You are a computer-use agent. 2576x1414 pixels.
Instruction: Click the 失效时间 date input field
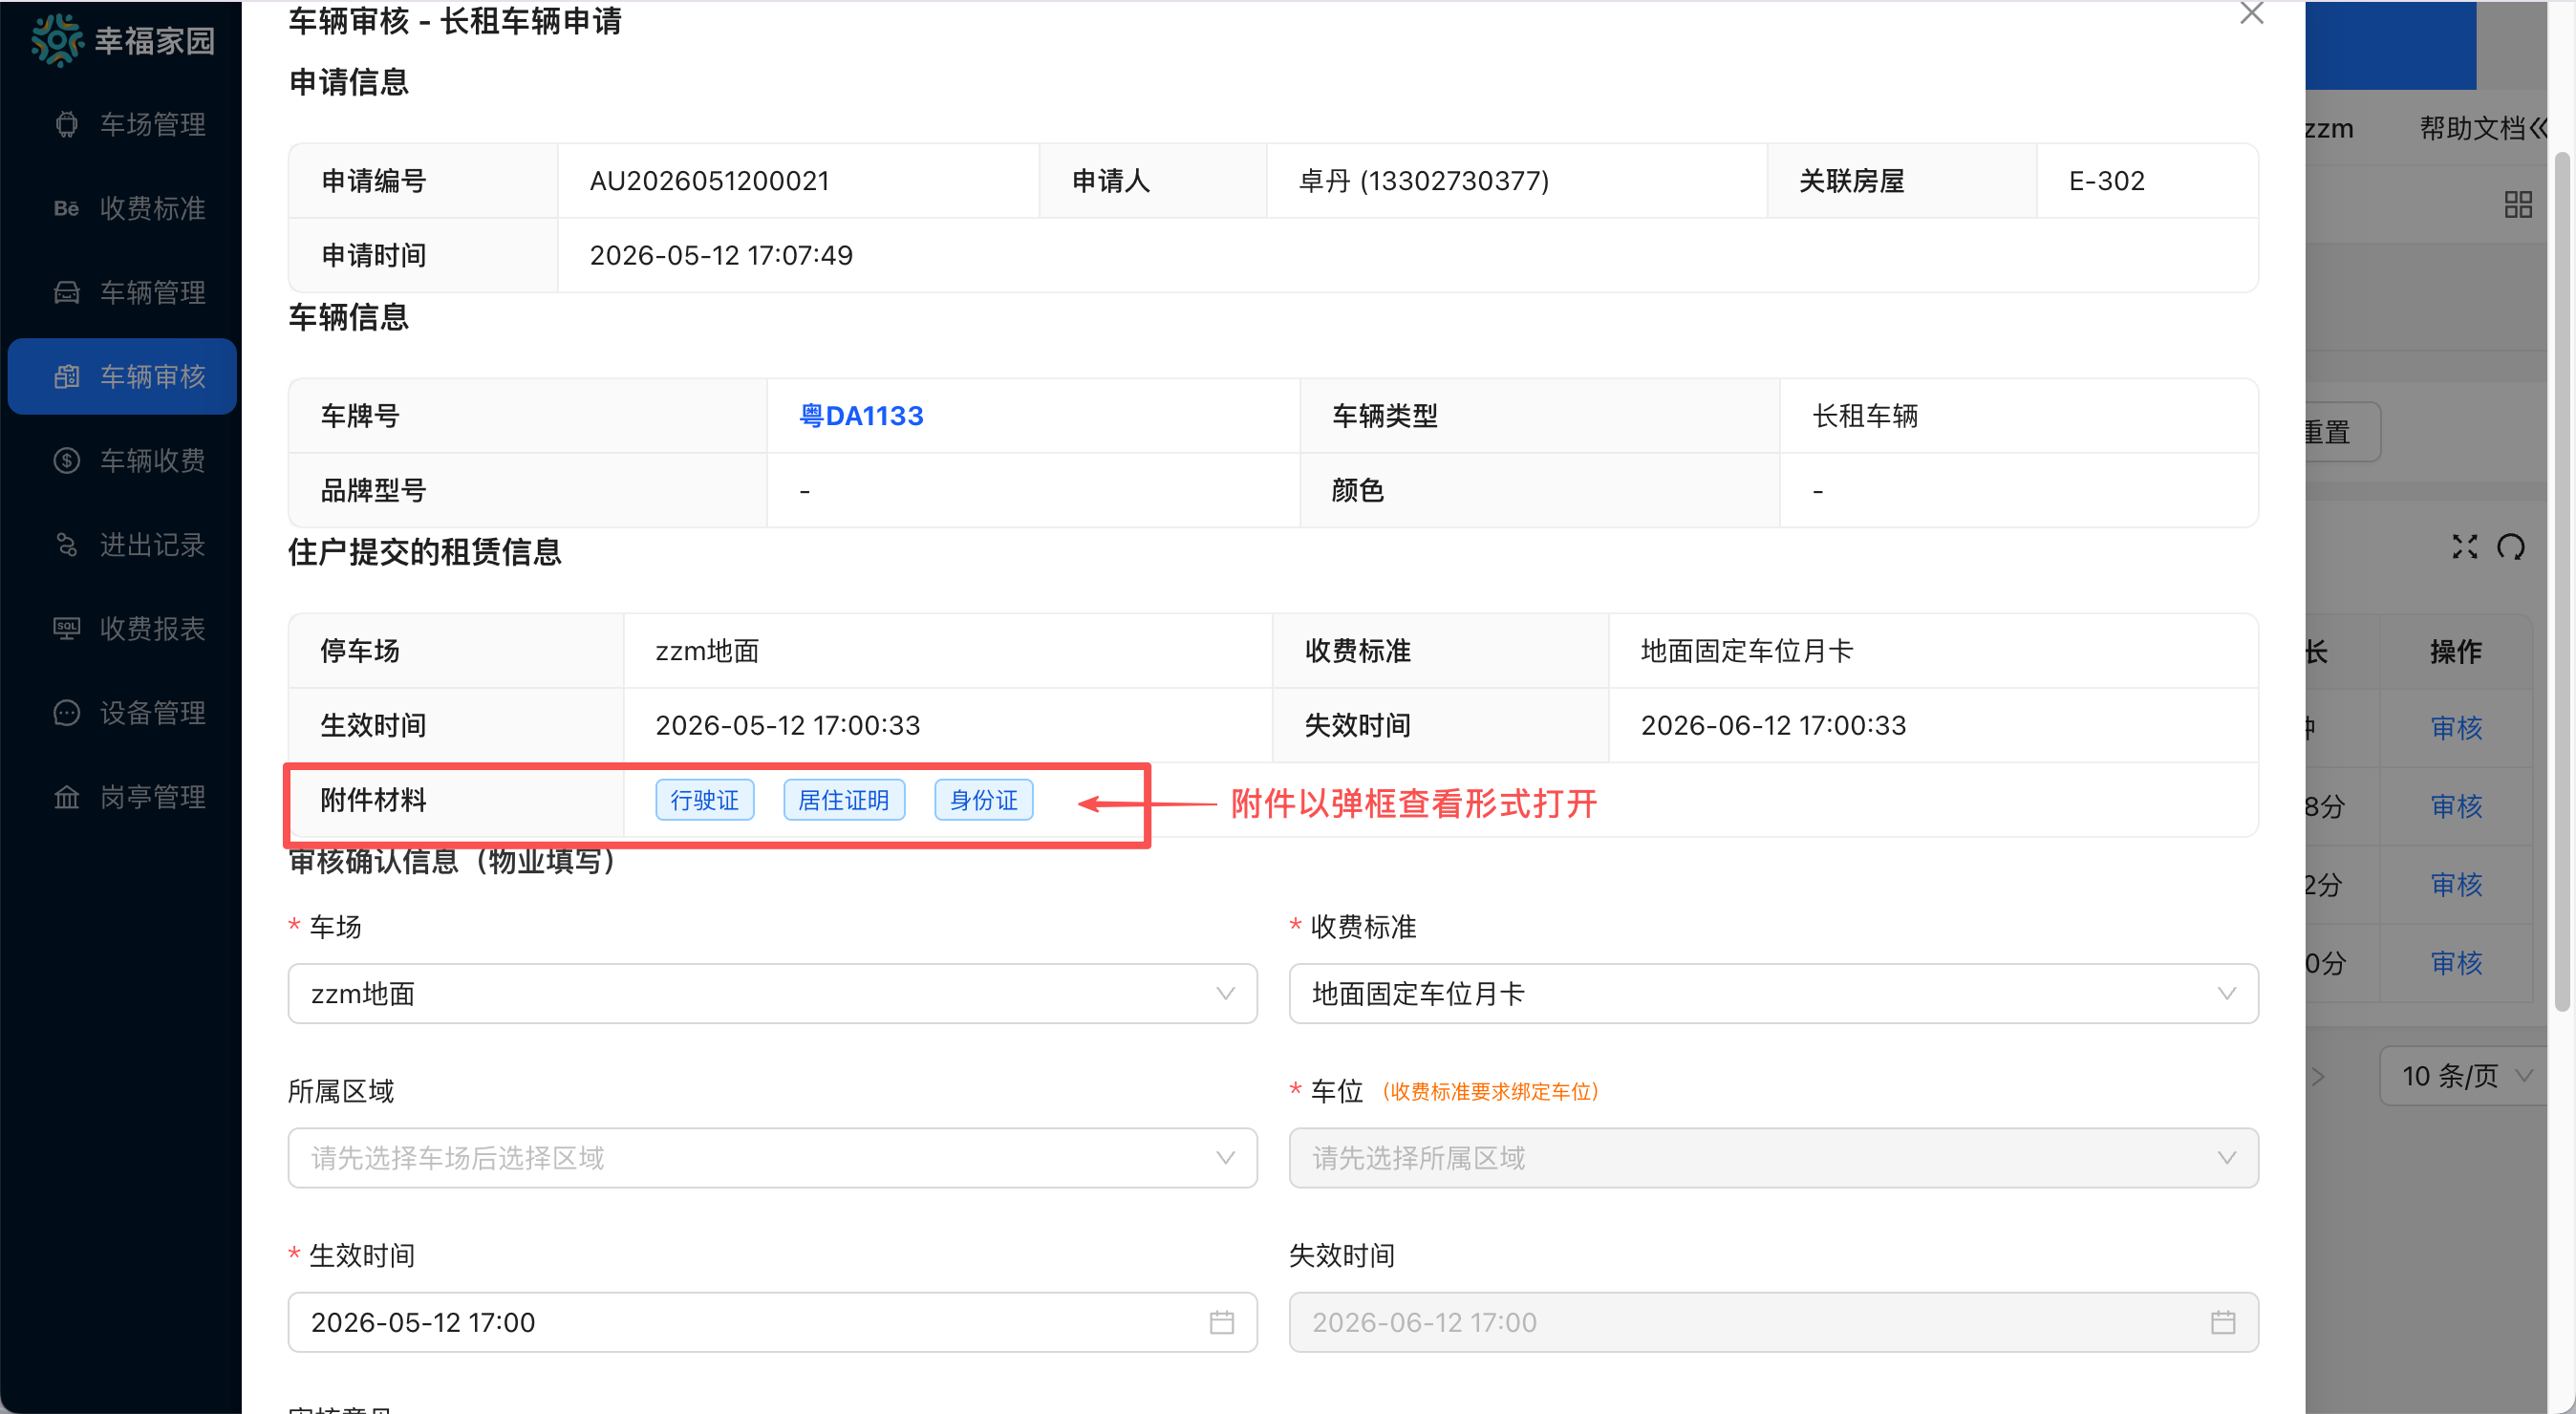[x=1773, y=1322]
